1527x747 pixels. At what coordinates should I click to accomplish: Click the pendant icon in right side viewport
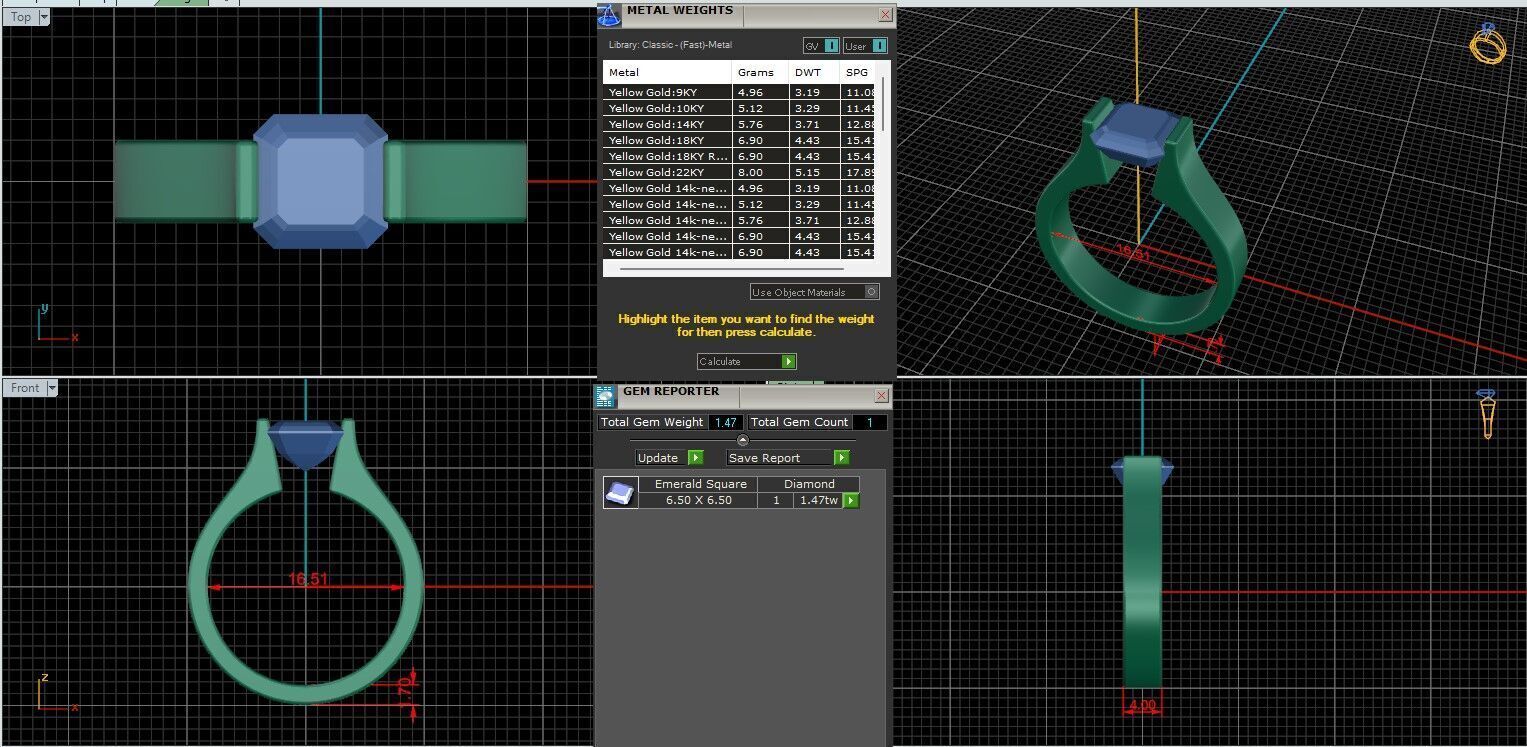(x=1487, y=413)
